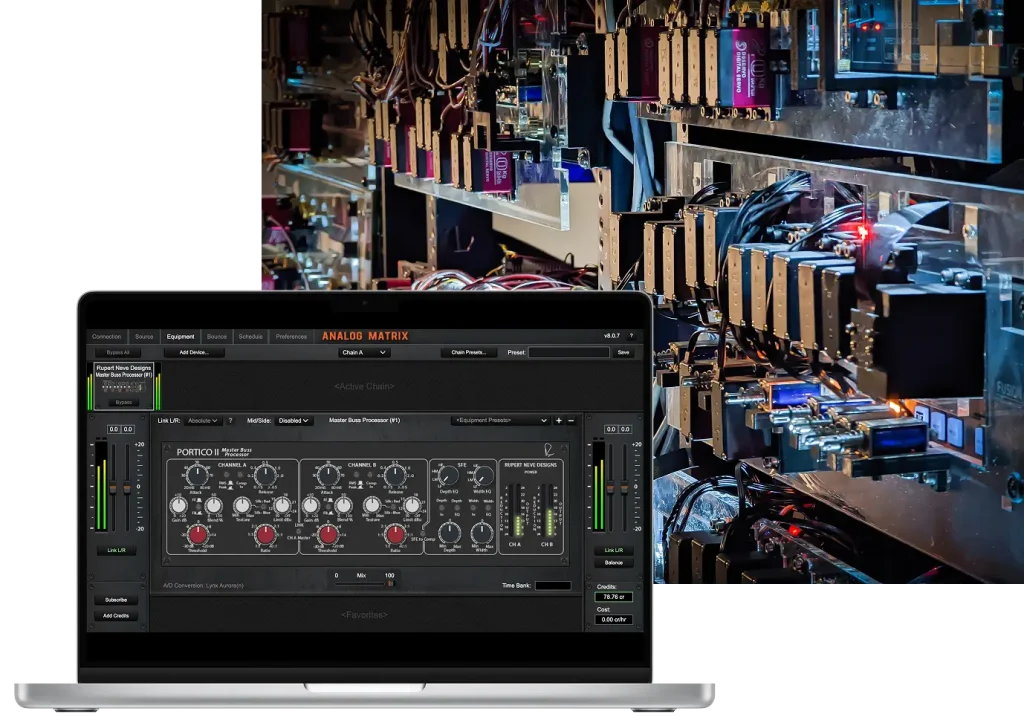The image size is (1024, 717).
Task: Click the SFE Depth EQ frequency knob
Action: coord(449,476)
